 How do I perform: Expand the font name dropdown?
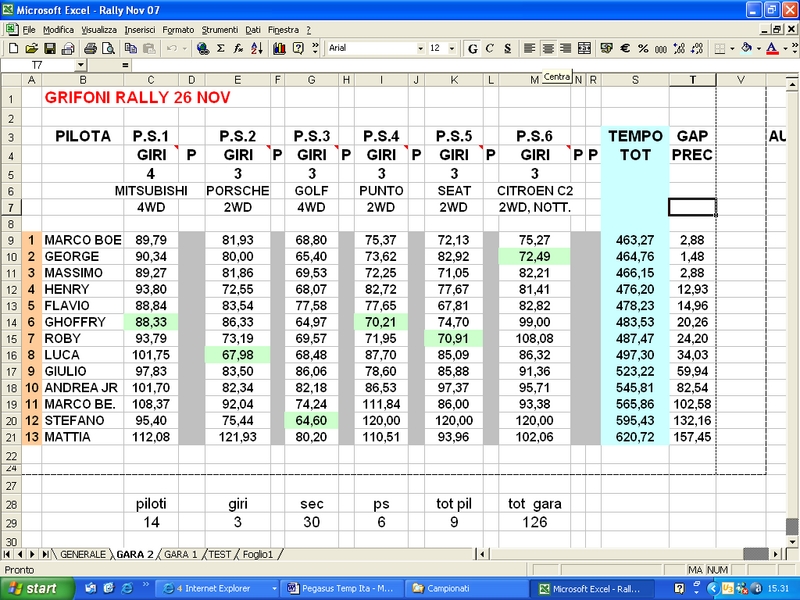click(x=420, y=48)
